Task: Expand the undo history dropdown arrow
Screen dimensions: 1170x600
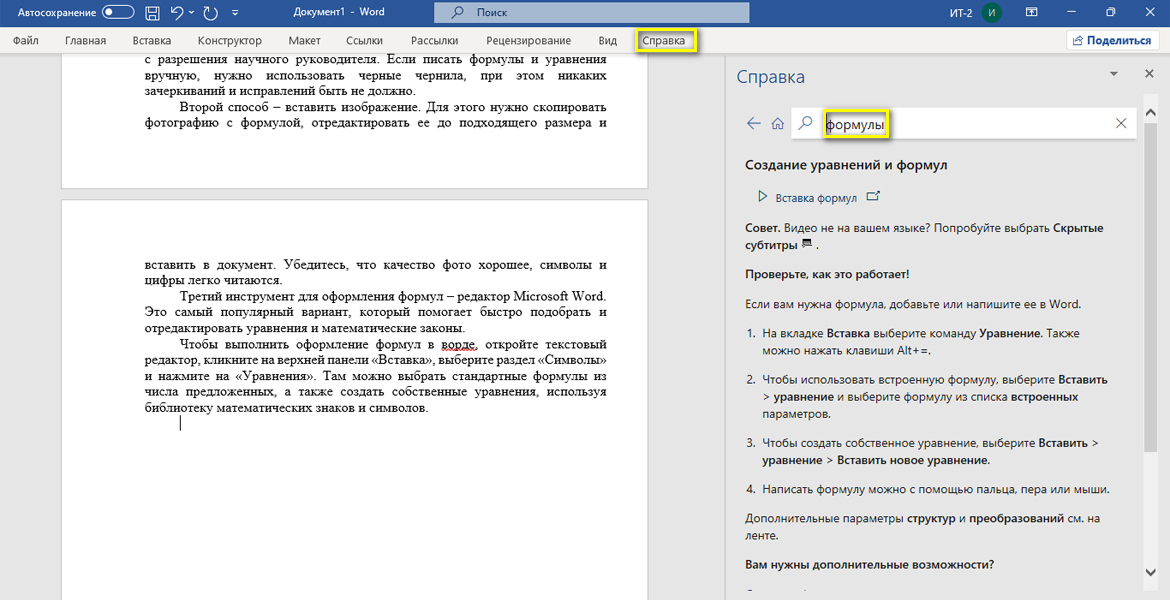Action: [x=192, y=14]
